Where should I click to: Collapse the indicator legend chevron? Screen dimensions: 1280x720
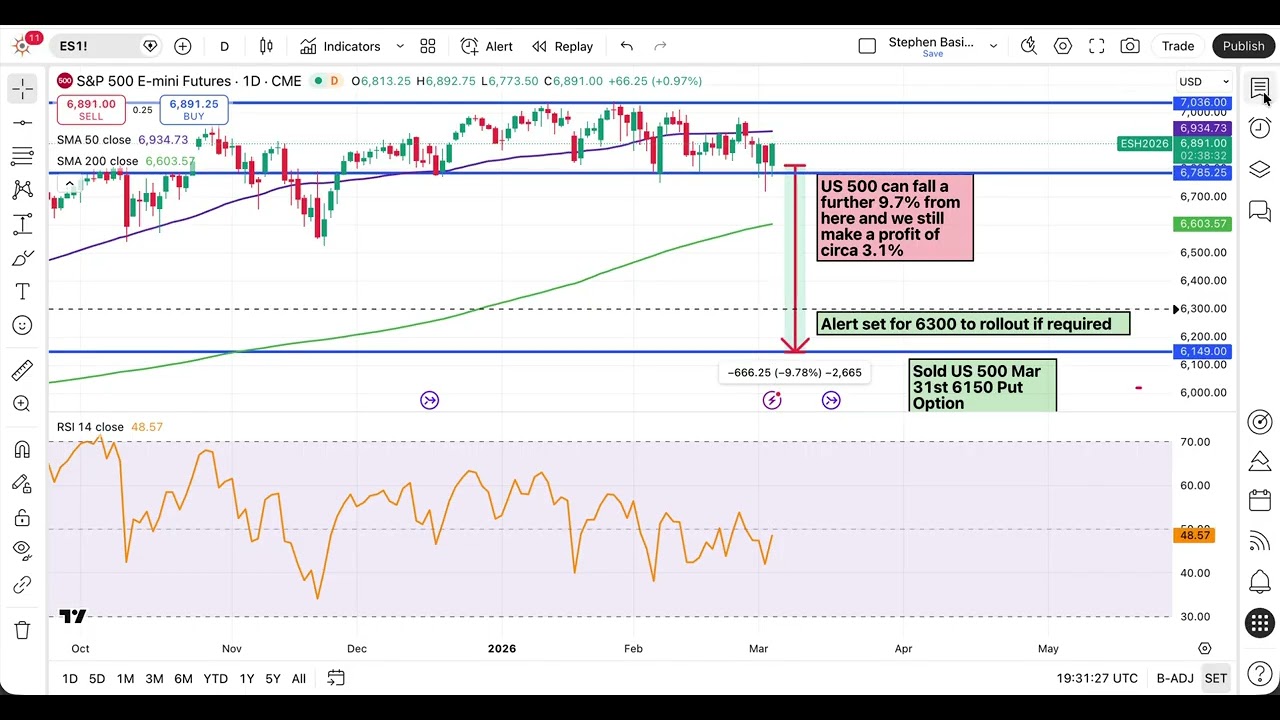(x=69, y=183)
